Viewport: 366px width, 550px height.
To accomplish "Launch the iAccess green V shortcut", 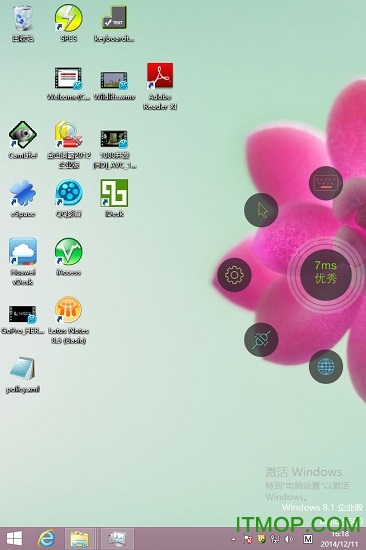I will tap(68, 257).
